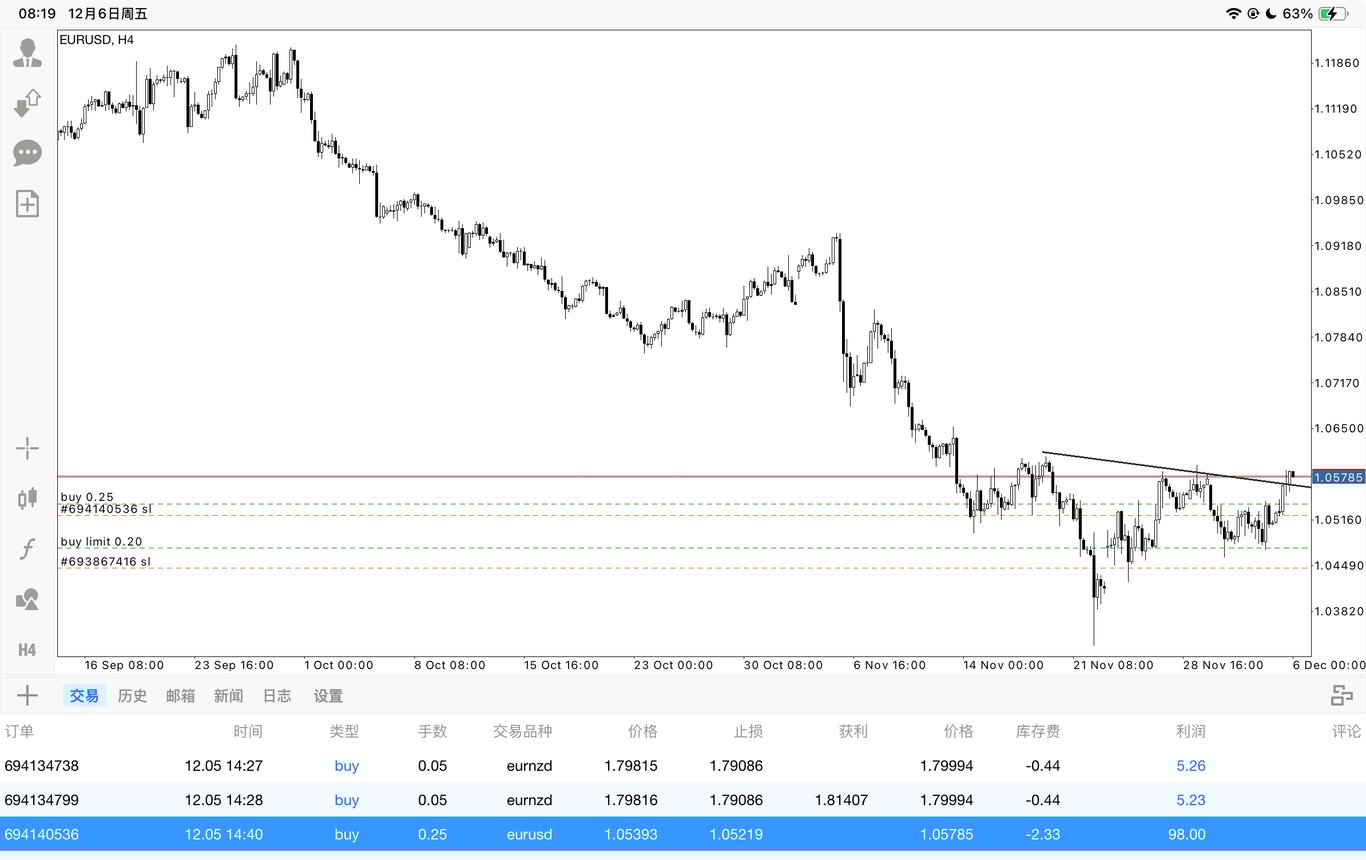The image size is (1366, 860).
Task: Switch to the 日志 tab
Action: [x=277, y=695]
